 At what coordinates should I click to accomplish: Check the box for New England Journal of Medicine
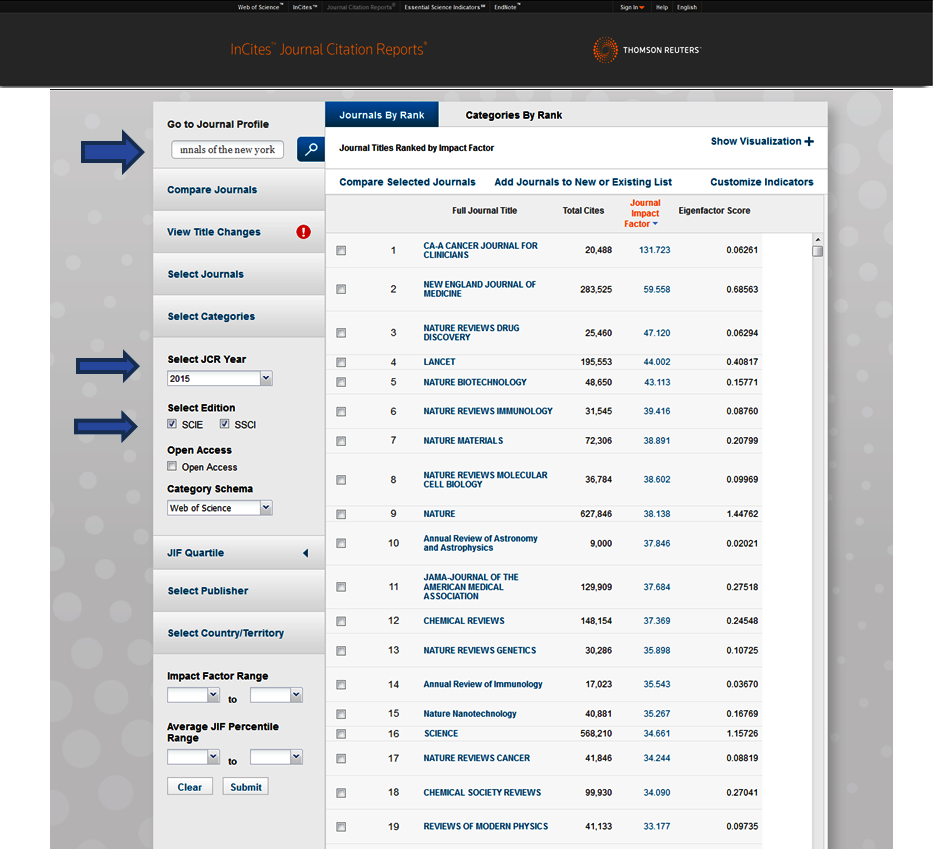tap(341, 289)
